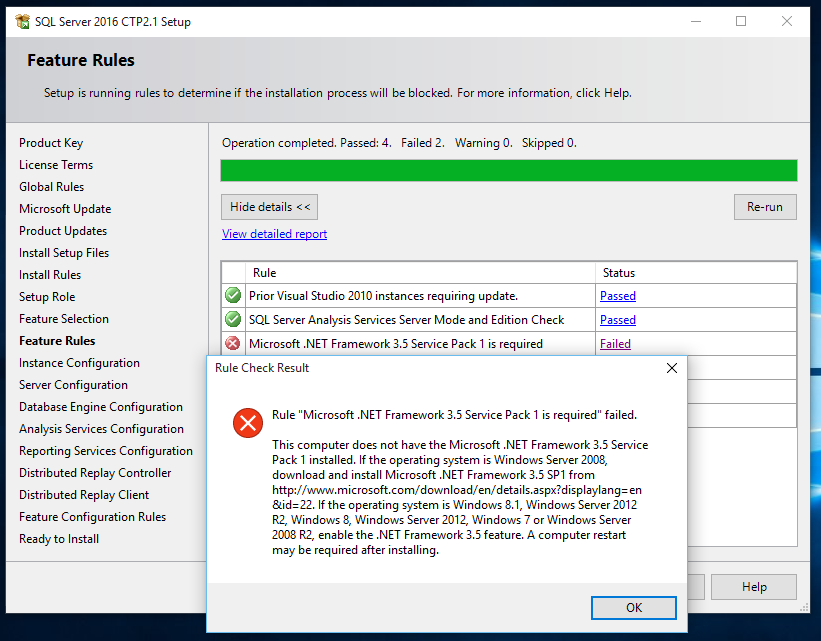This screenshot has width=821, height=641.
Task: Select Feature Selection step in sidebar
Action: tap(64, 319)
